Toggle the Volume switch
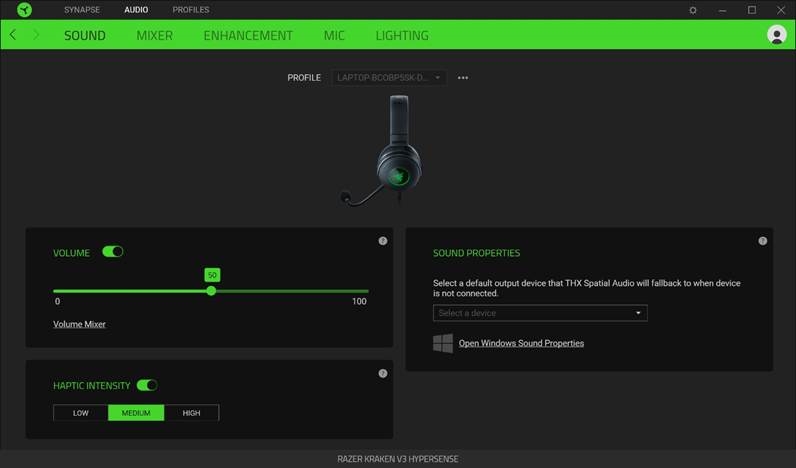 (113, 252)
